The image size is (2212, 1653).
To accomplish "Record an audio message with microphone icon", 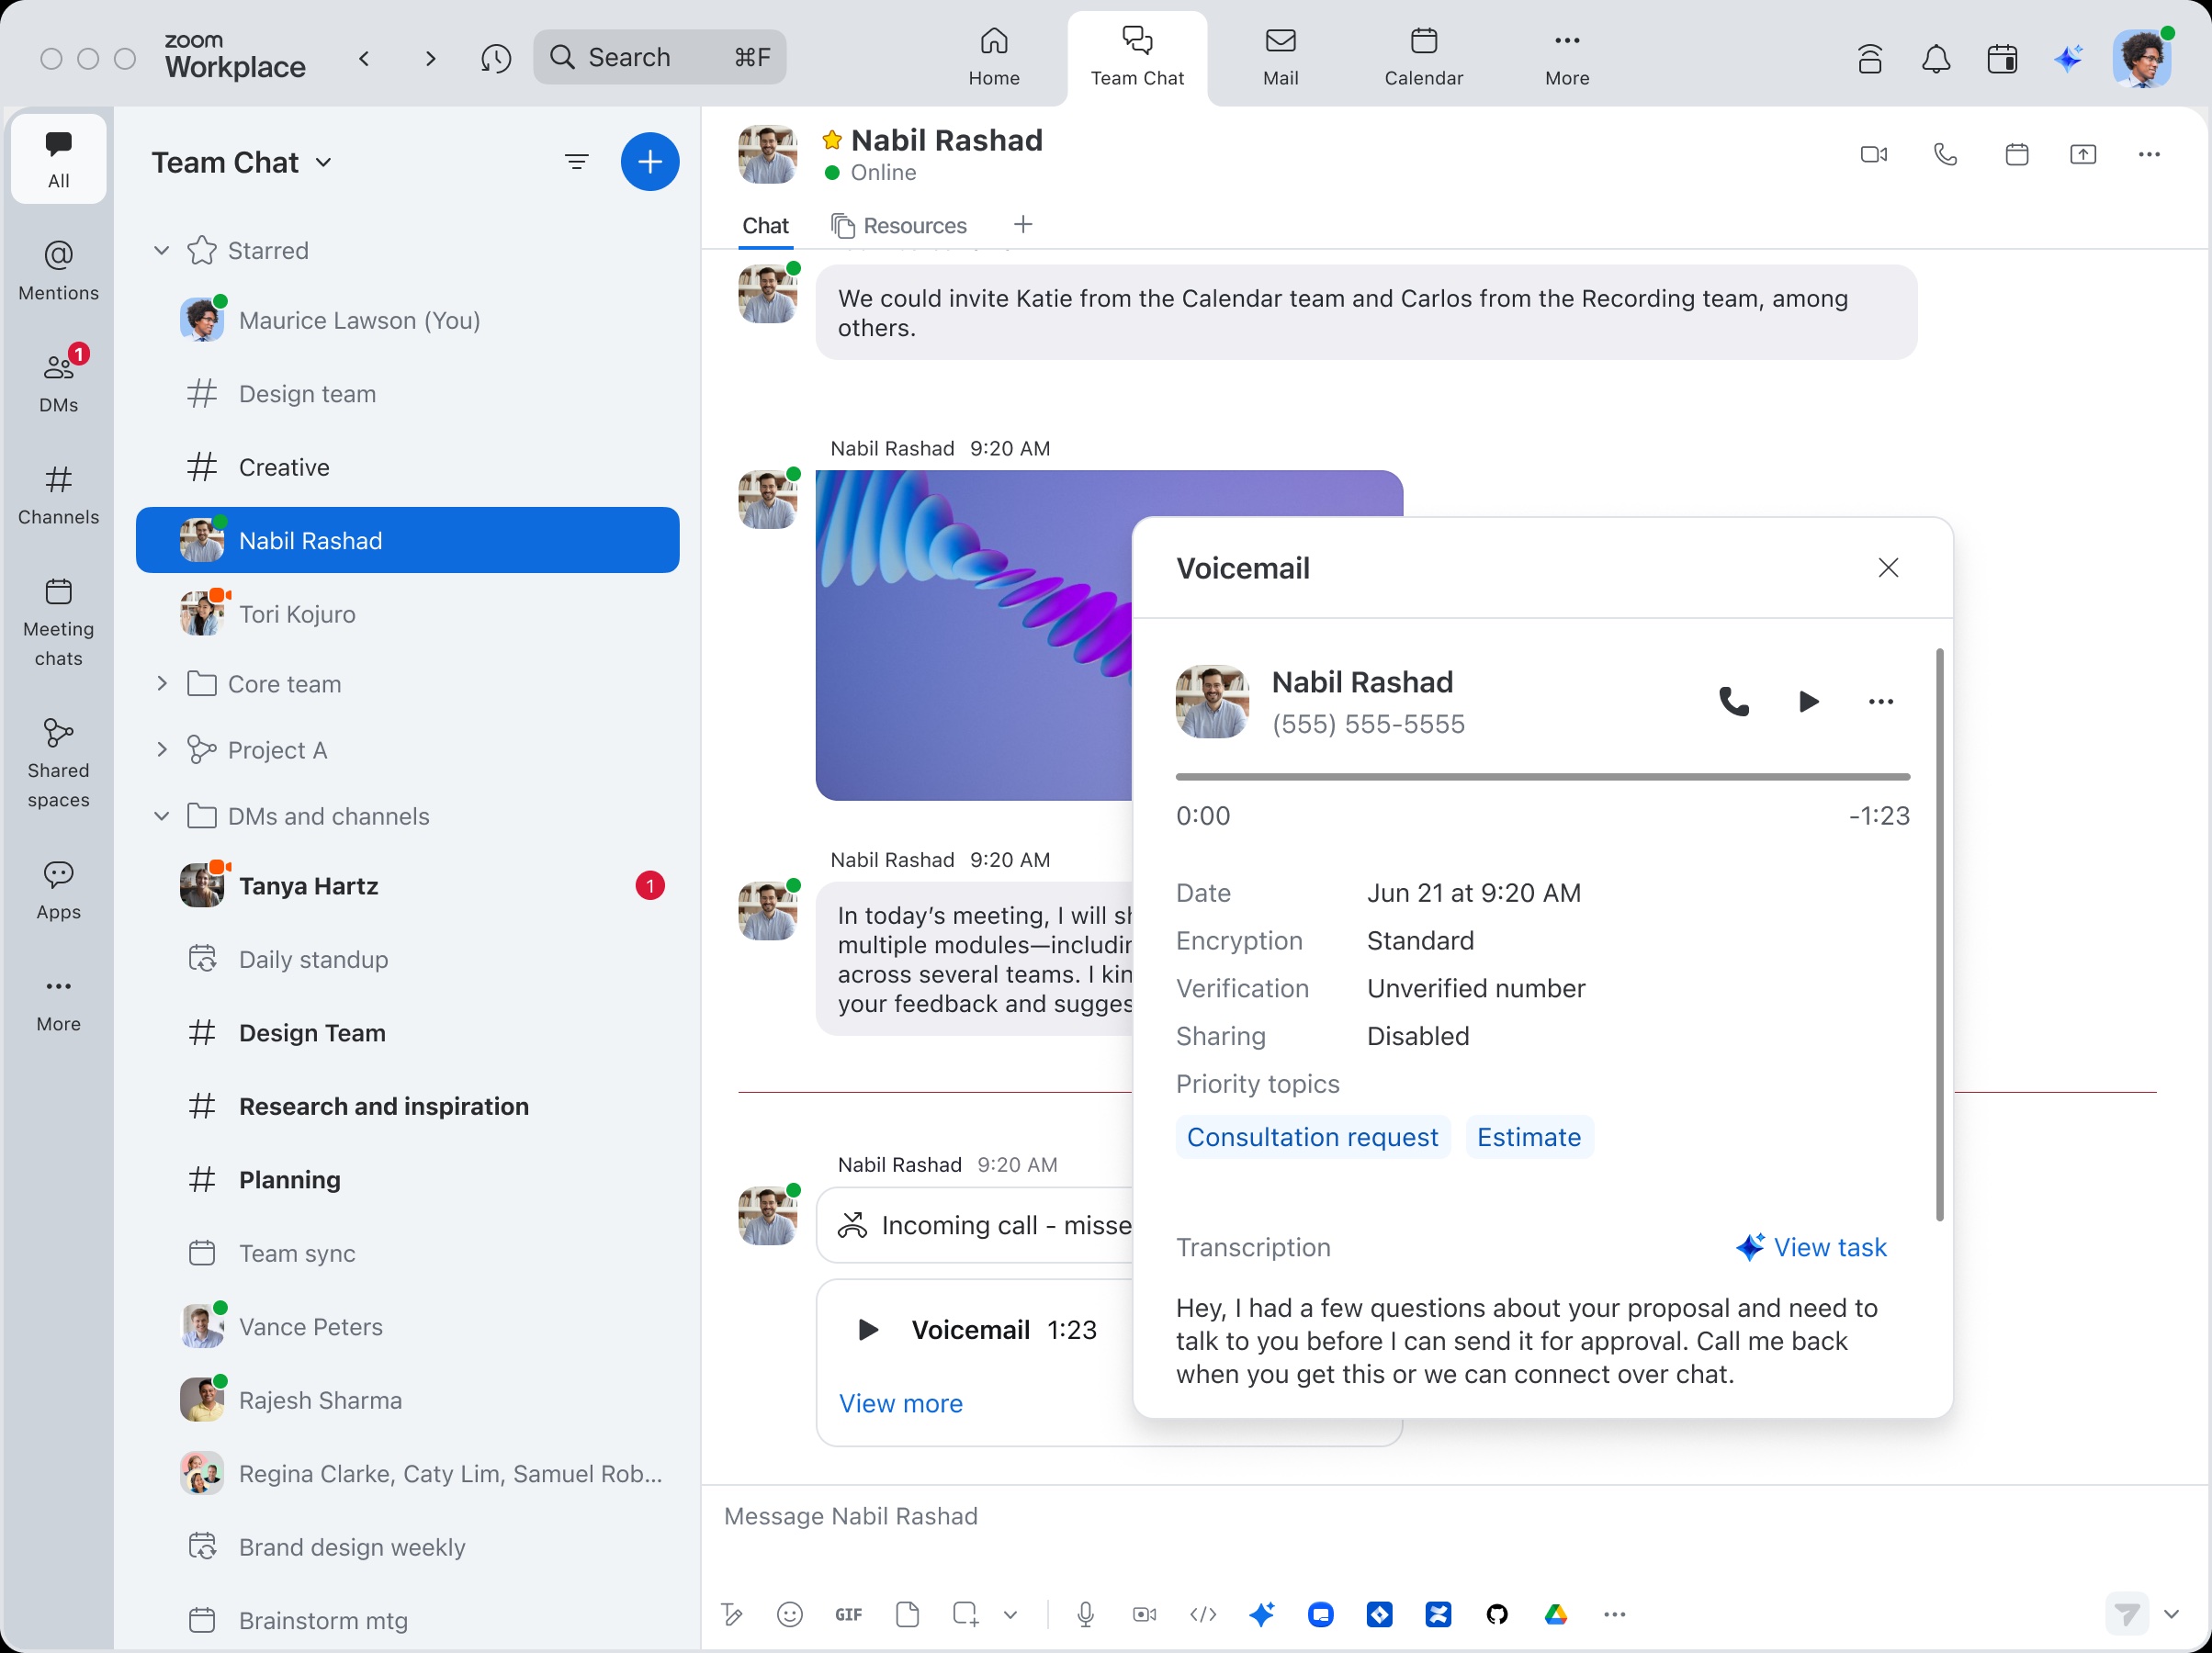I will click(x=1085, y=1614).
